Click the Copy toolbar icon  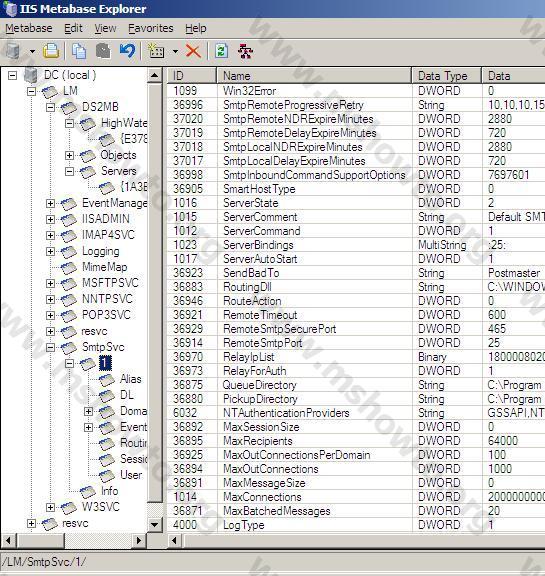pos(79,51)
